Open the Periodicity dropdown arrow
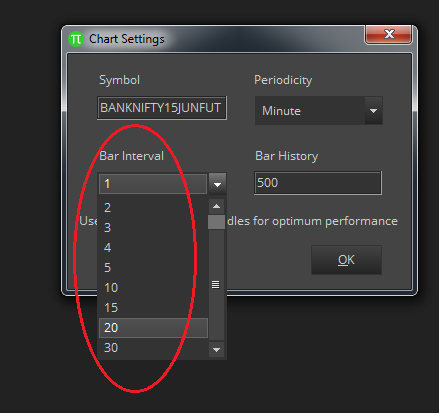The width and height of the screenshot is (439, 413). [x=373, y=111]
